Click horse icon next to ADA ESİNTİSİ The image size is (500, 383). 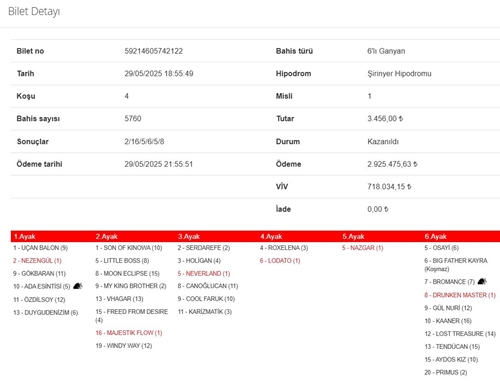78,286
